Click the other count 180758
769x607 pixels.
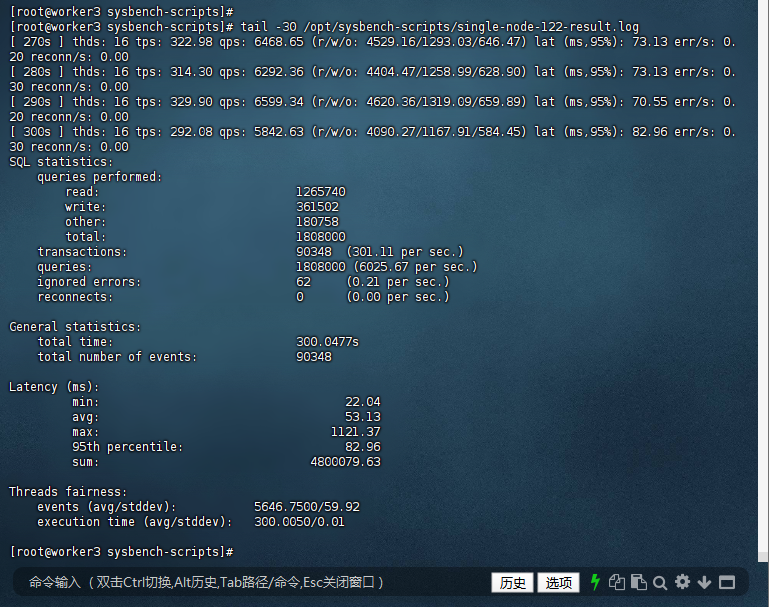point(317,222)
